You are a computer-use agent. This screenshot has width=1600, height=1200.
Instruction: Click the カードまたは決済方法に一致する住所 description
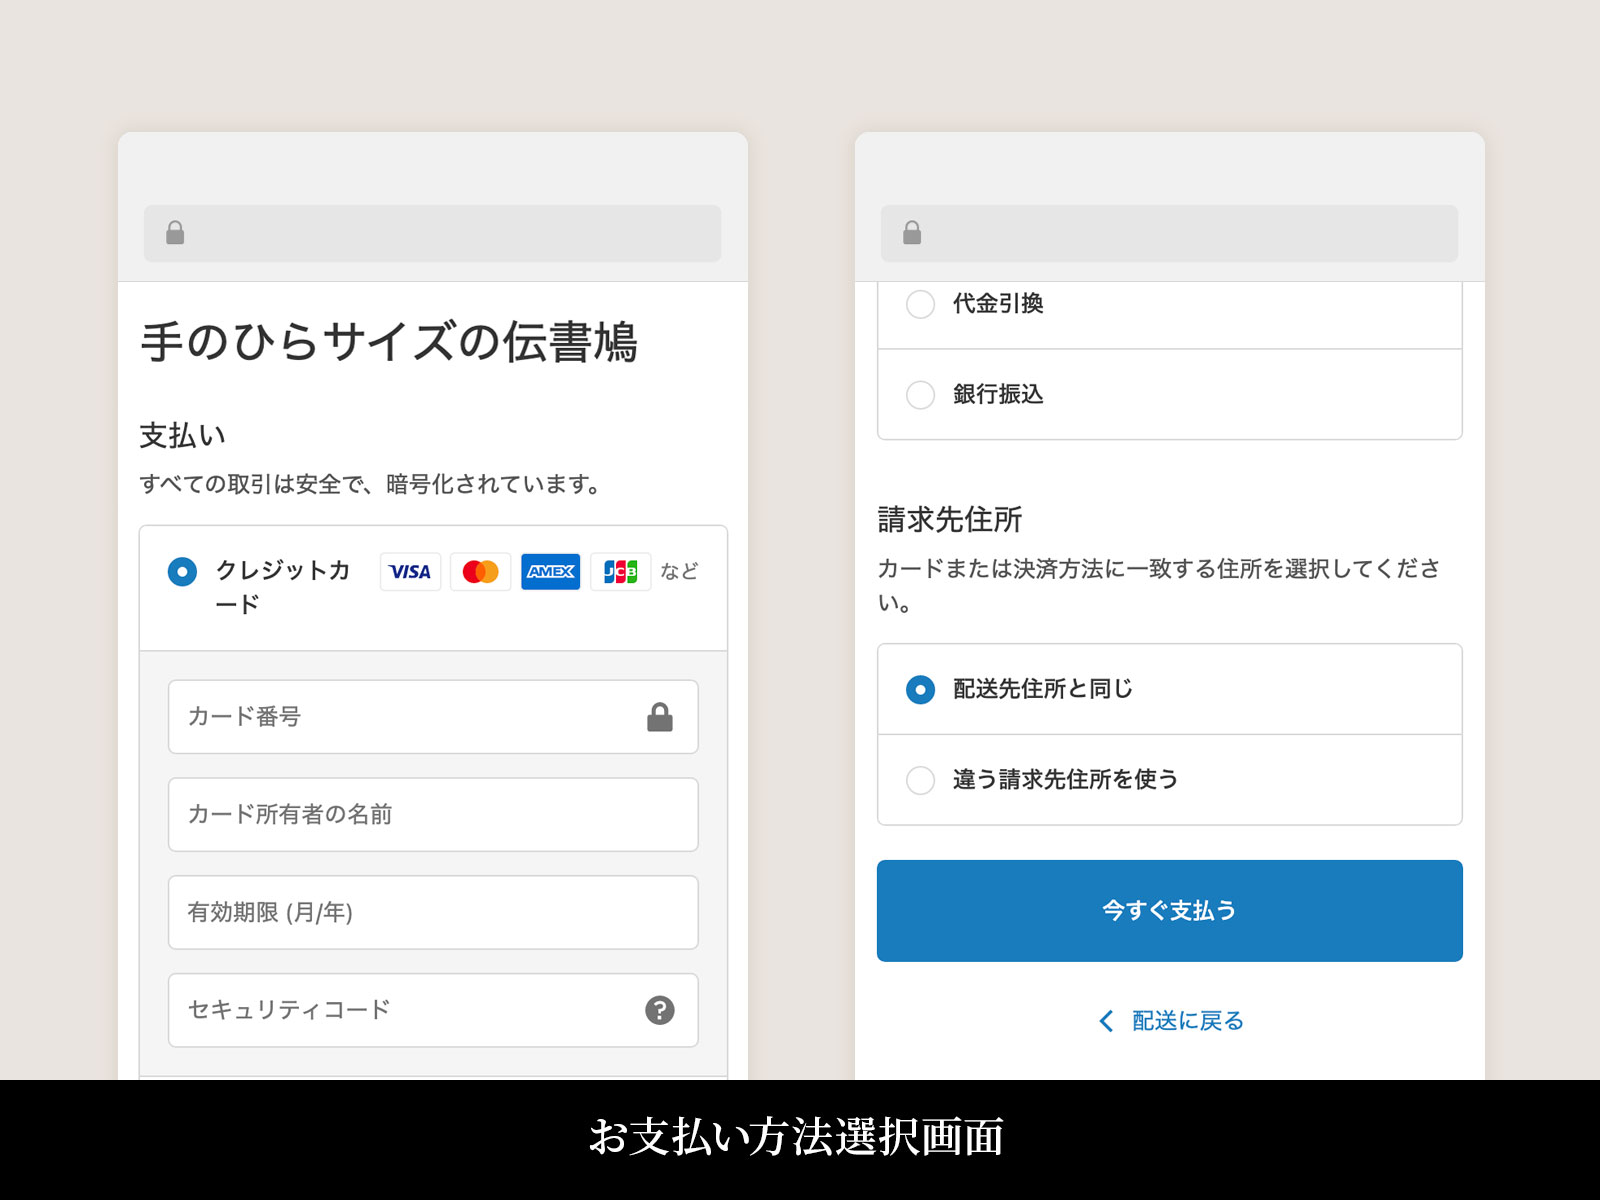pos(1160,586)
